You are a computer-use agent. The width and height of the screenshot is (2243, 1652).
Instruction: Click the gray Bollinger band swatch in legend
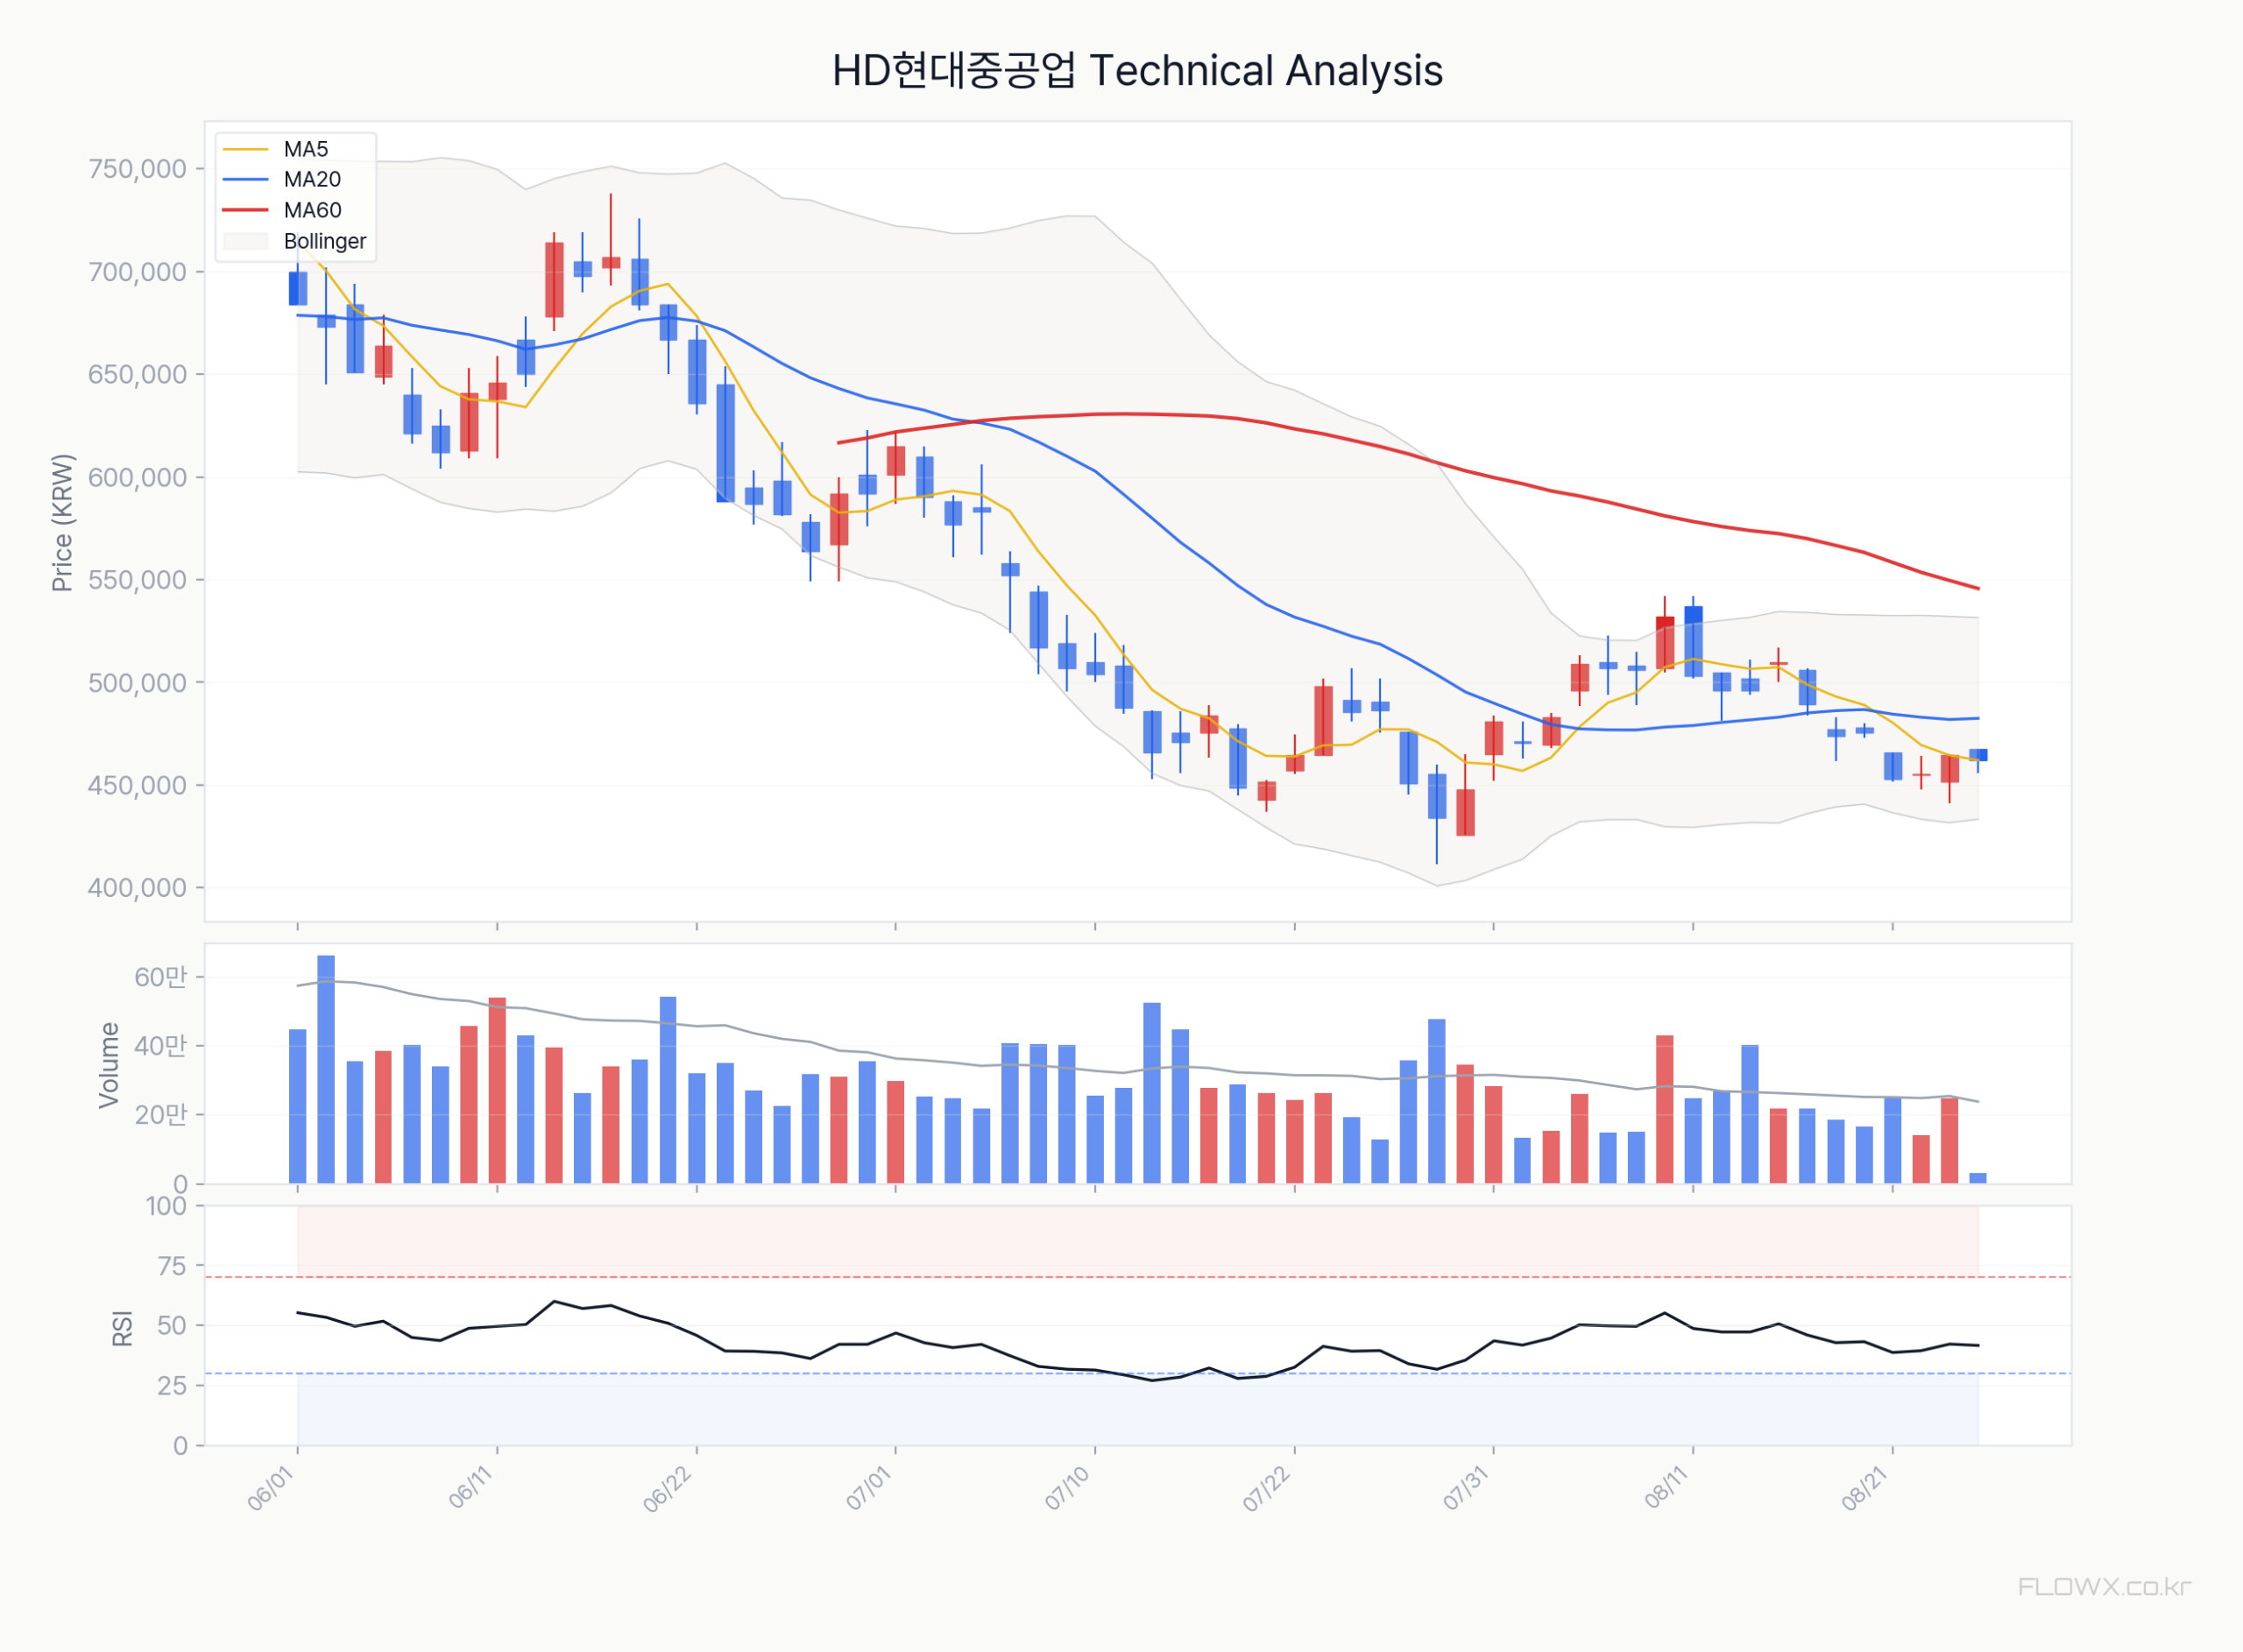[246, 241]
